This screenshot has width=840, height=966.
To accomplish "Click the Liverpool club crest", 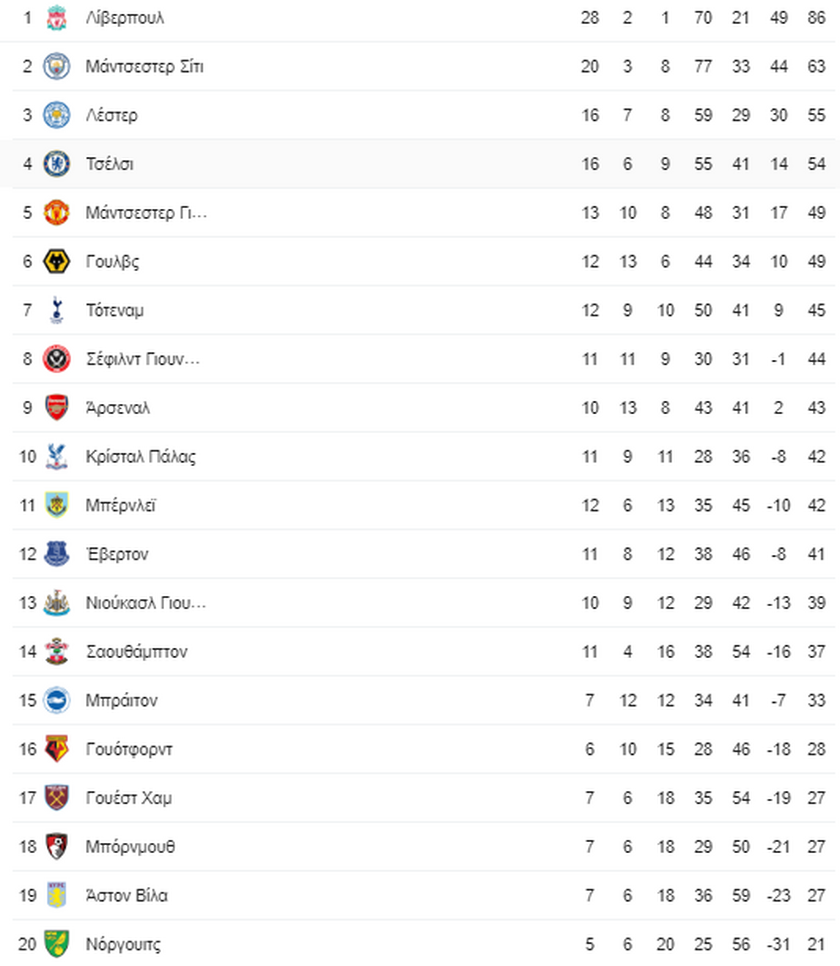I will click(x=56, y=18).
